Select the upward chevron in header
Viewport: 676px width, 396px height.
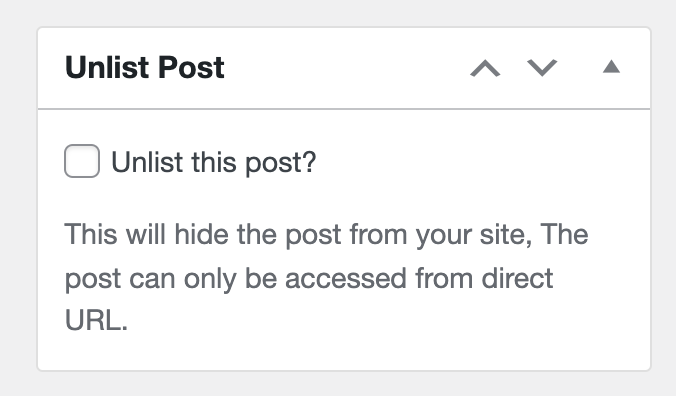[485, 68]
